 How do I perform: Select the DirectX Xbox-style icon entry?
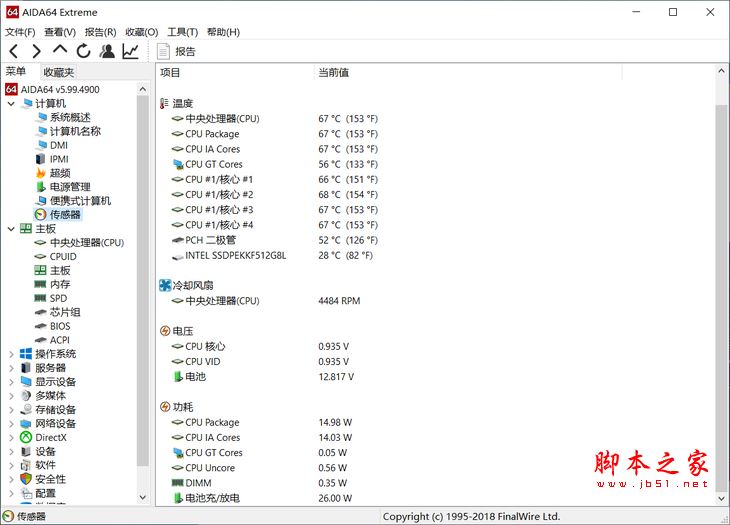tap(26, 438)
